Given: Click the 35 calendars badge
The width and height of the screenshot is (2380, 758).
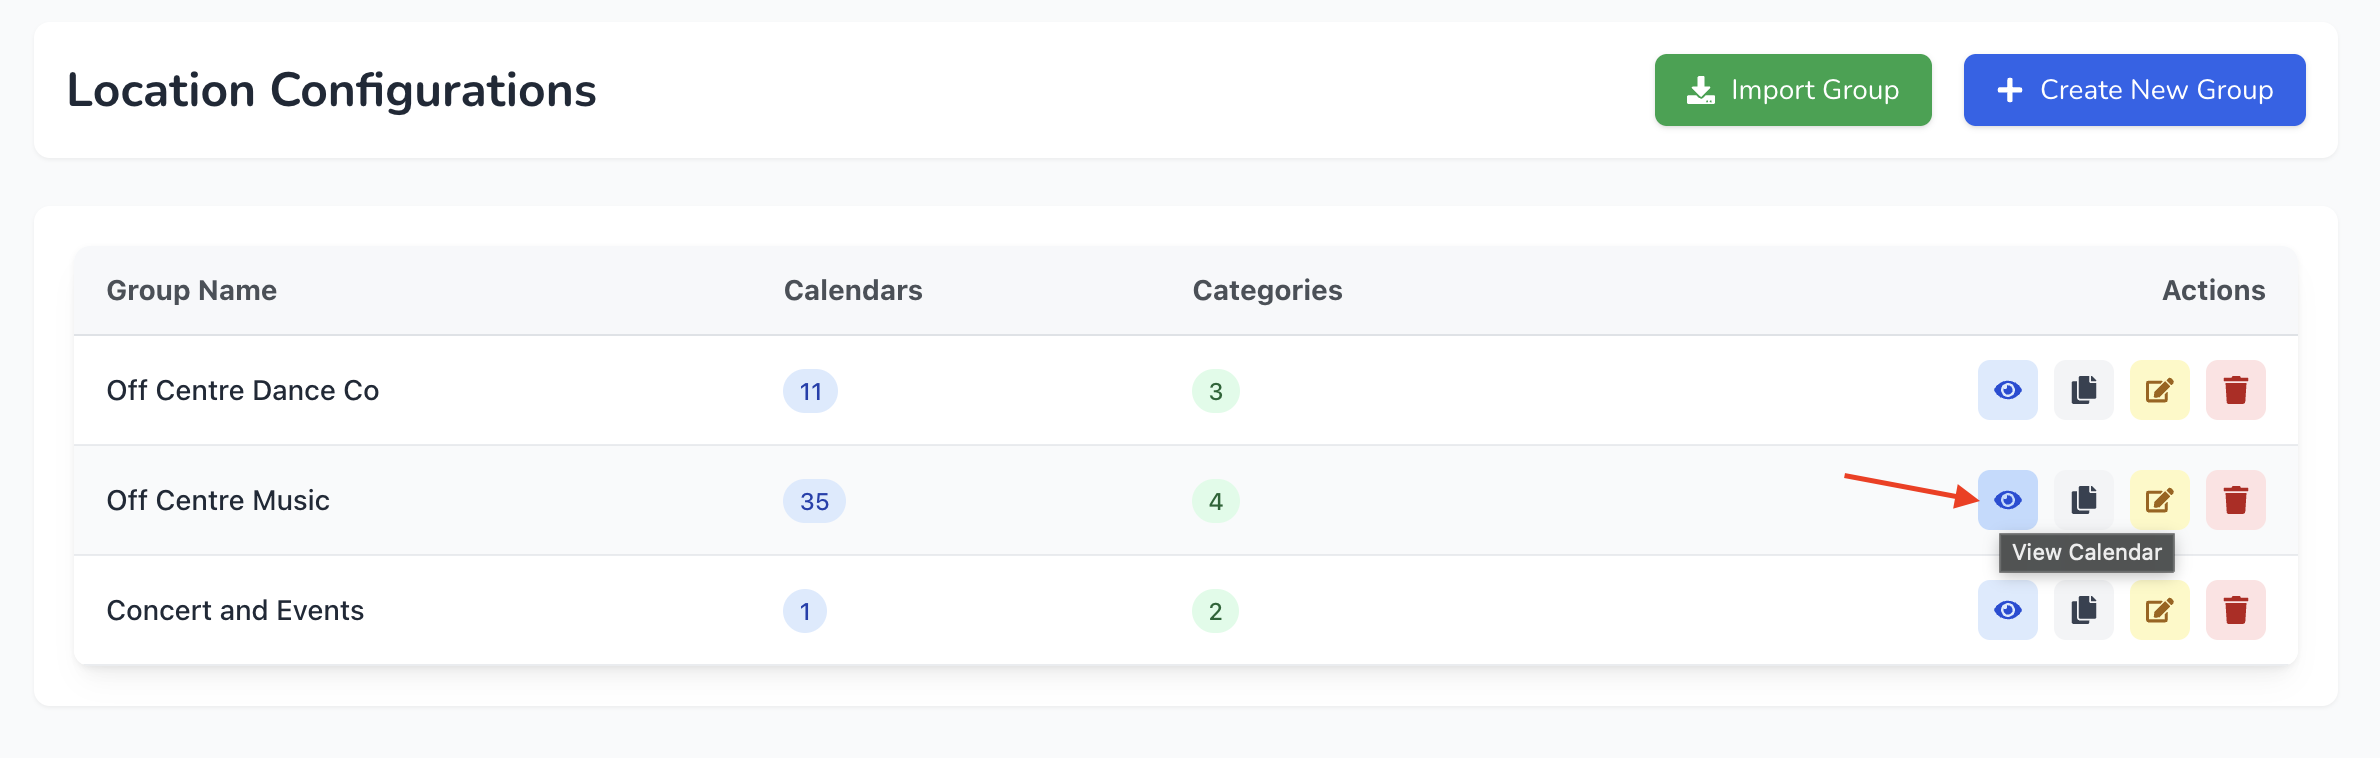Looking at the screenshot, I should pos(814,501).
